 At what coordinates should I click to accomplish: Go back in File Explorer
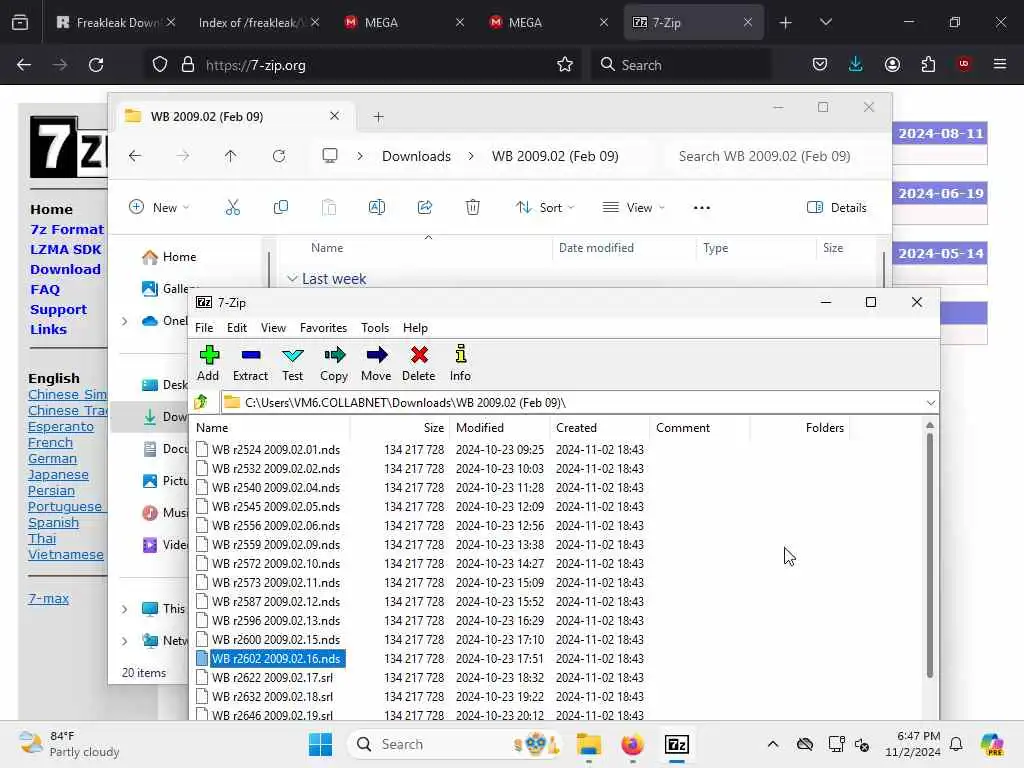pyautogui.click(x=135, y=156)
